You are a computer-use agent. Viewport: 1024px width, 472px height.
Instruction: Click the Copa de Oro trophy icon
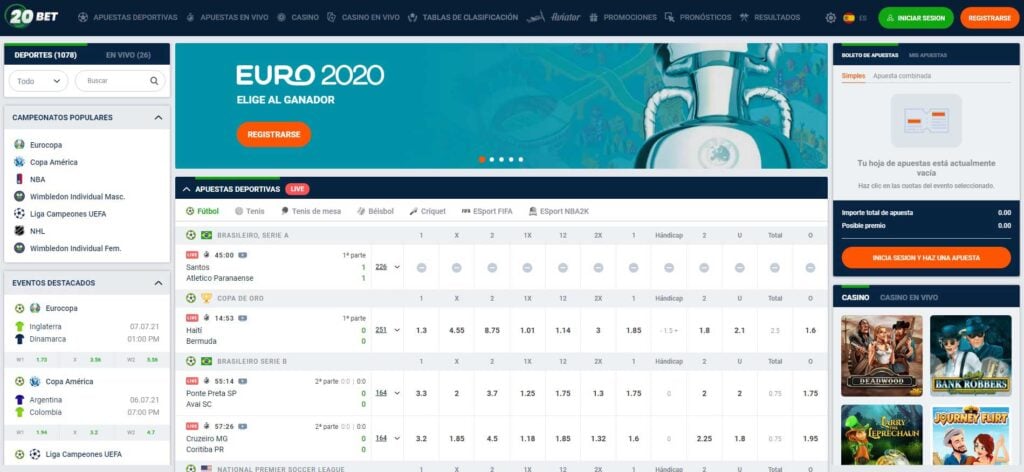point(206,298)
